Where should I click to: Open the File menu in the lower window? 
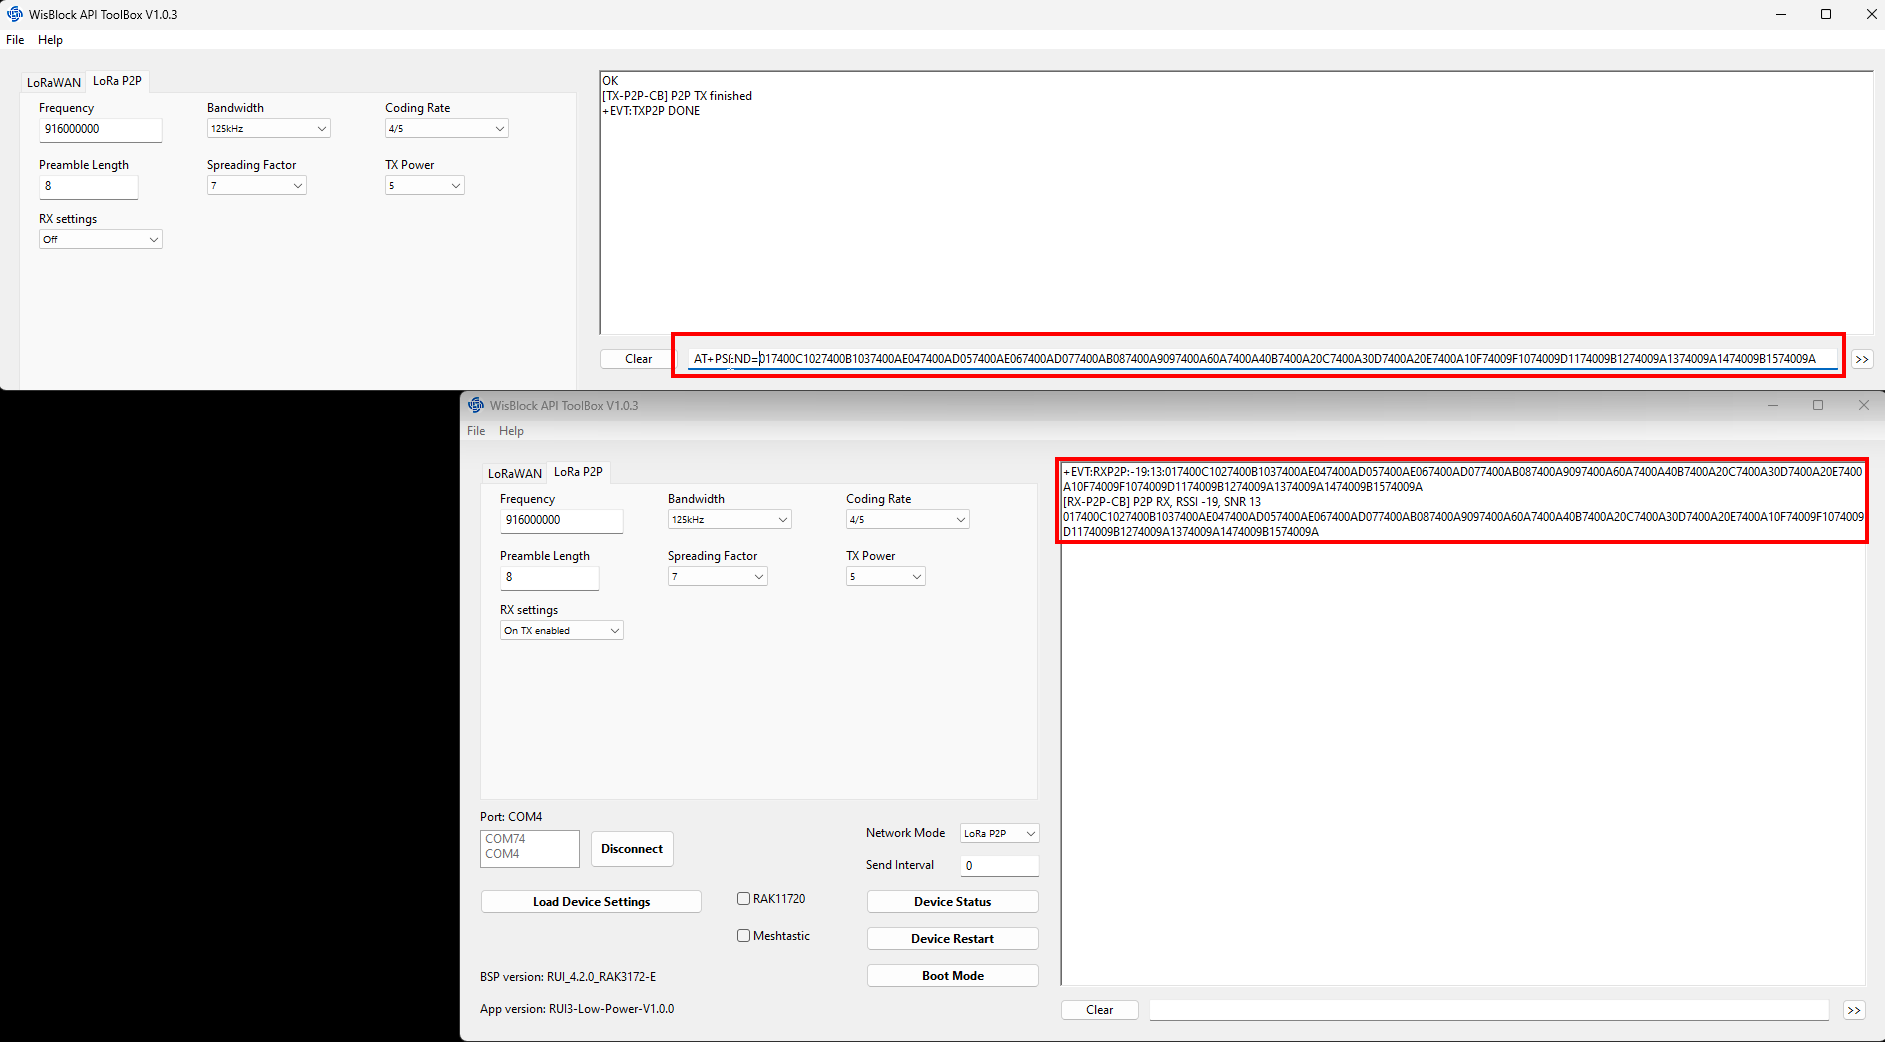point(476,431)
